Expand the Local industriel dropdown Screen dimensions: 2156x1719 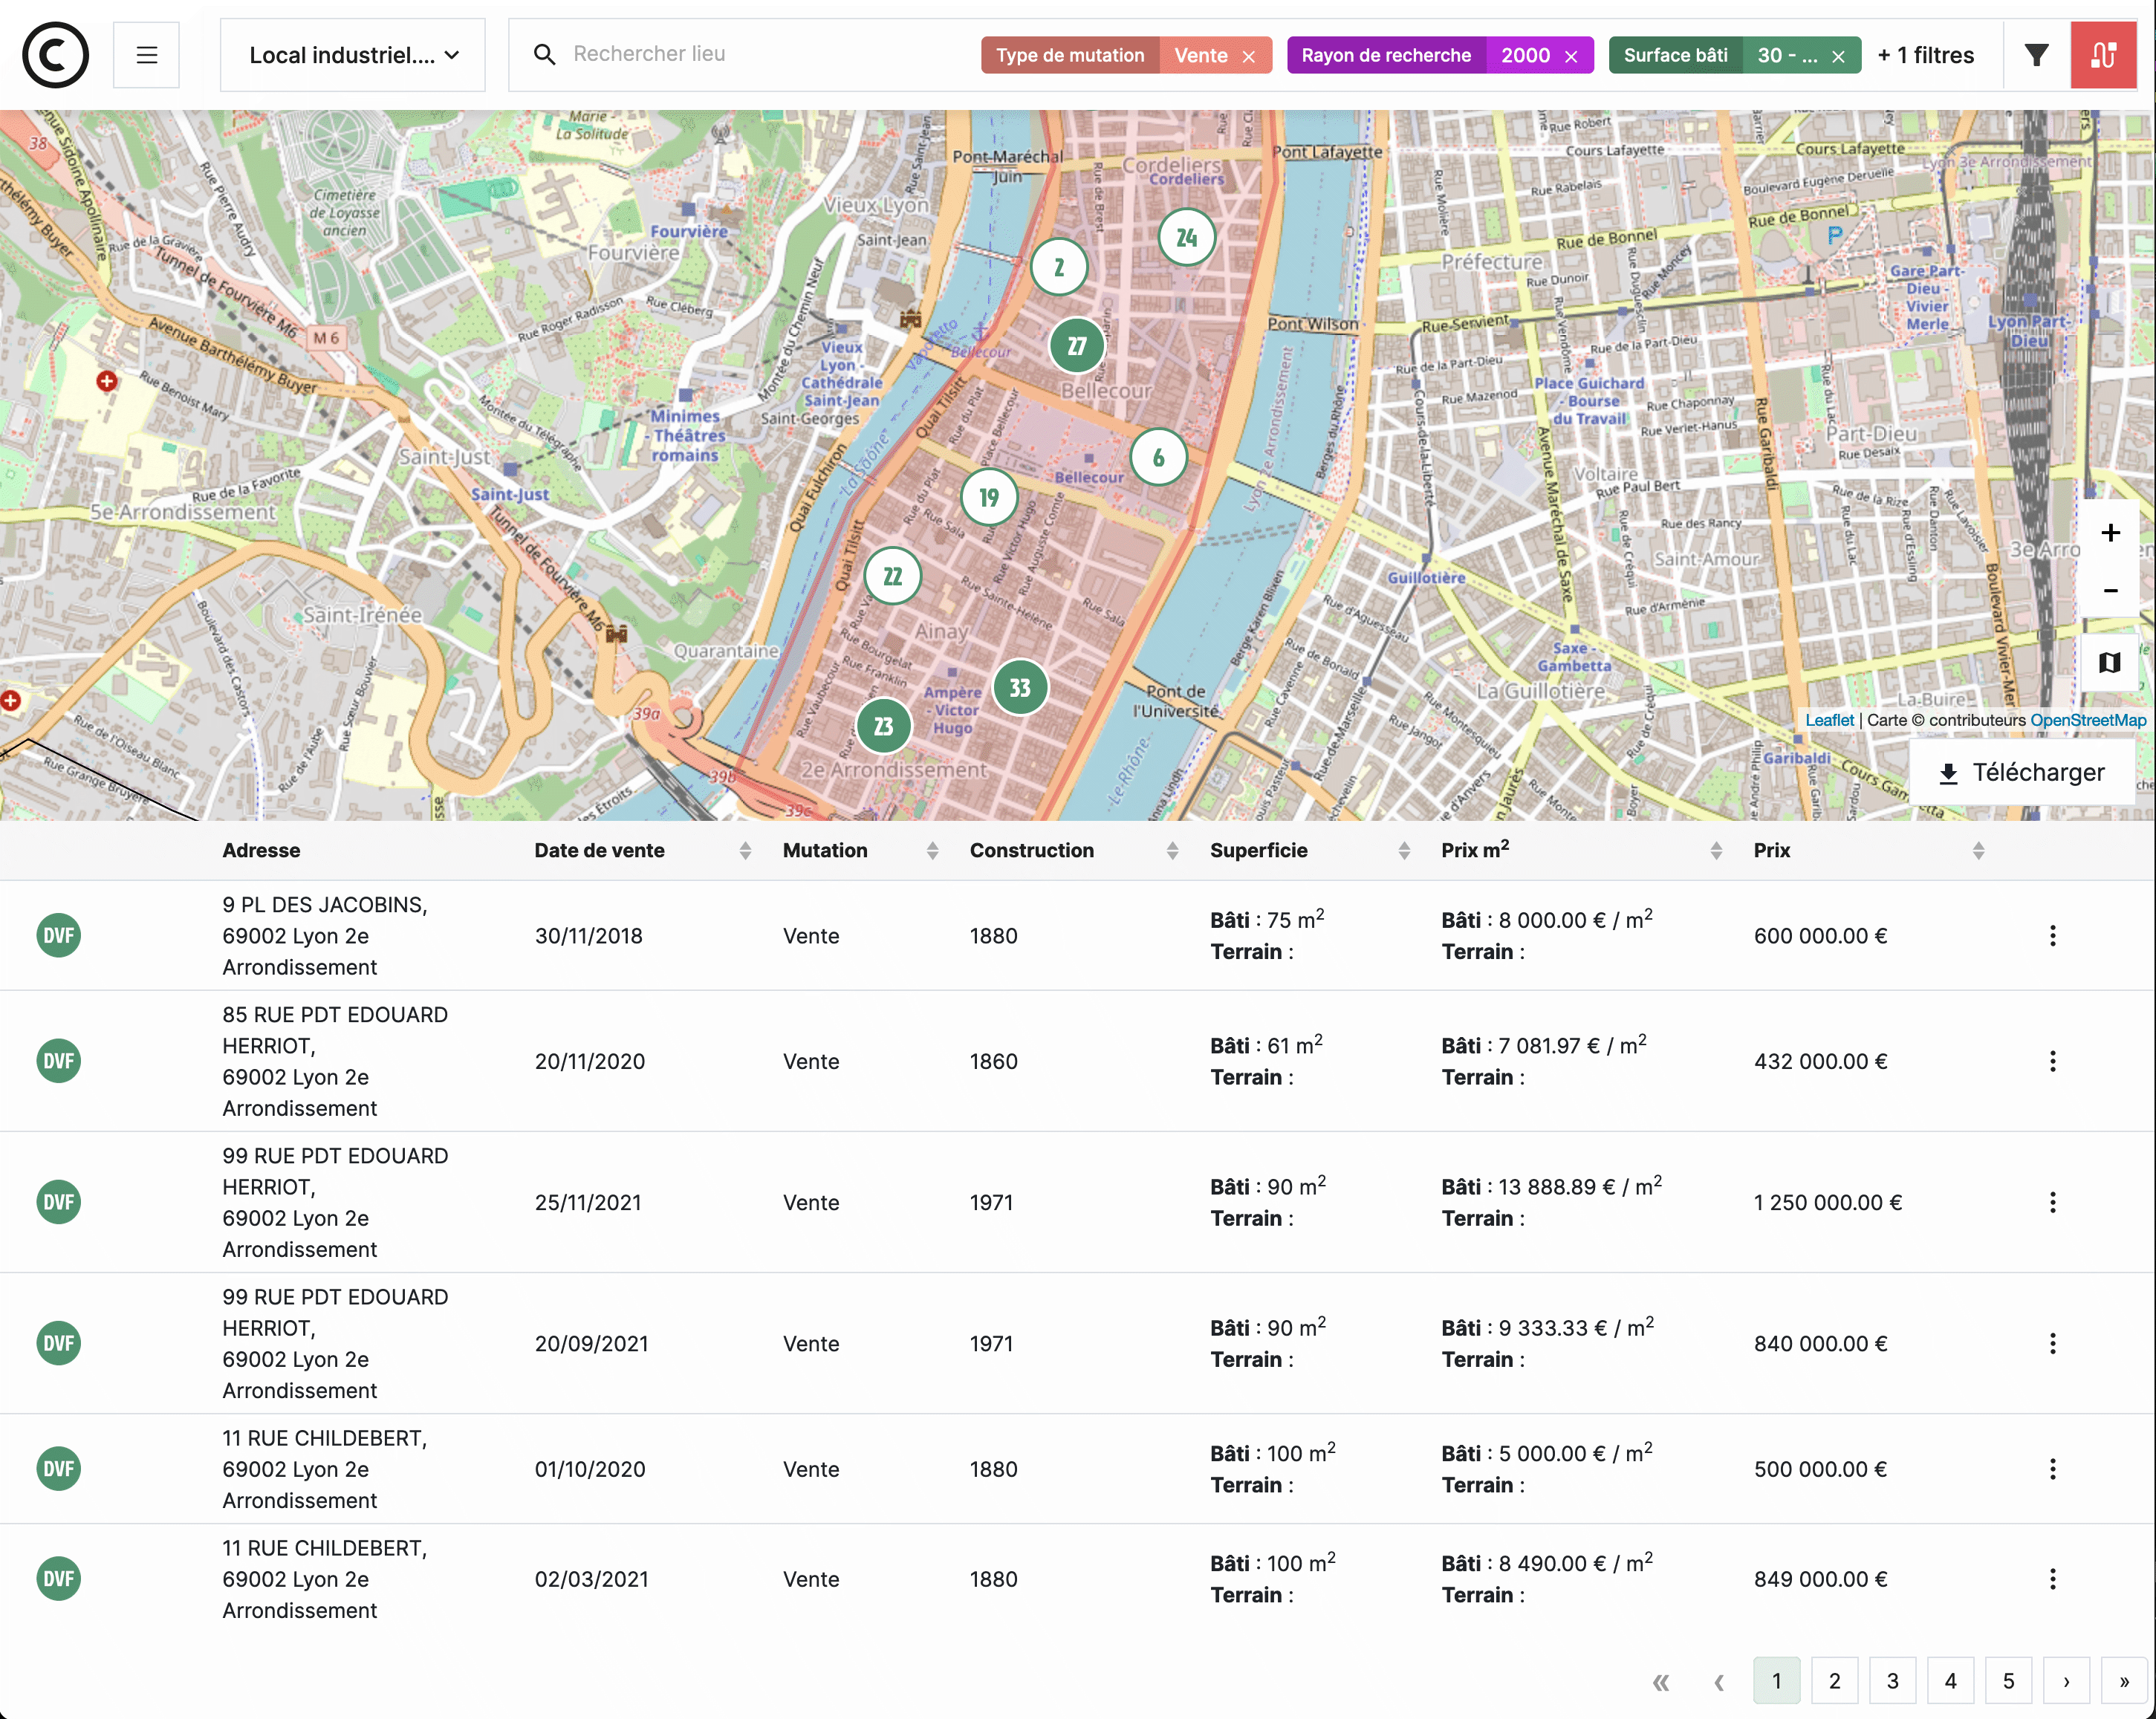[x=353, y=55]
